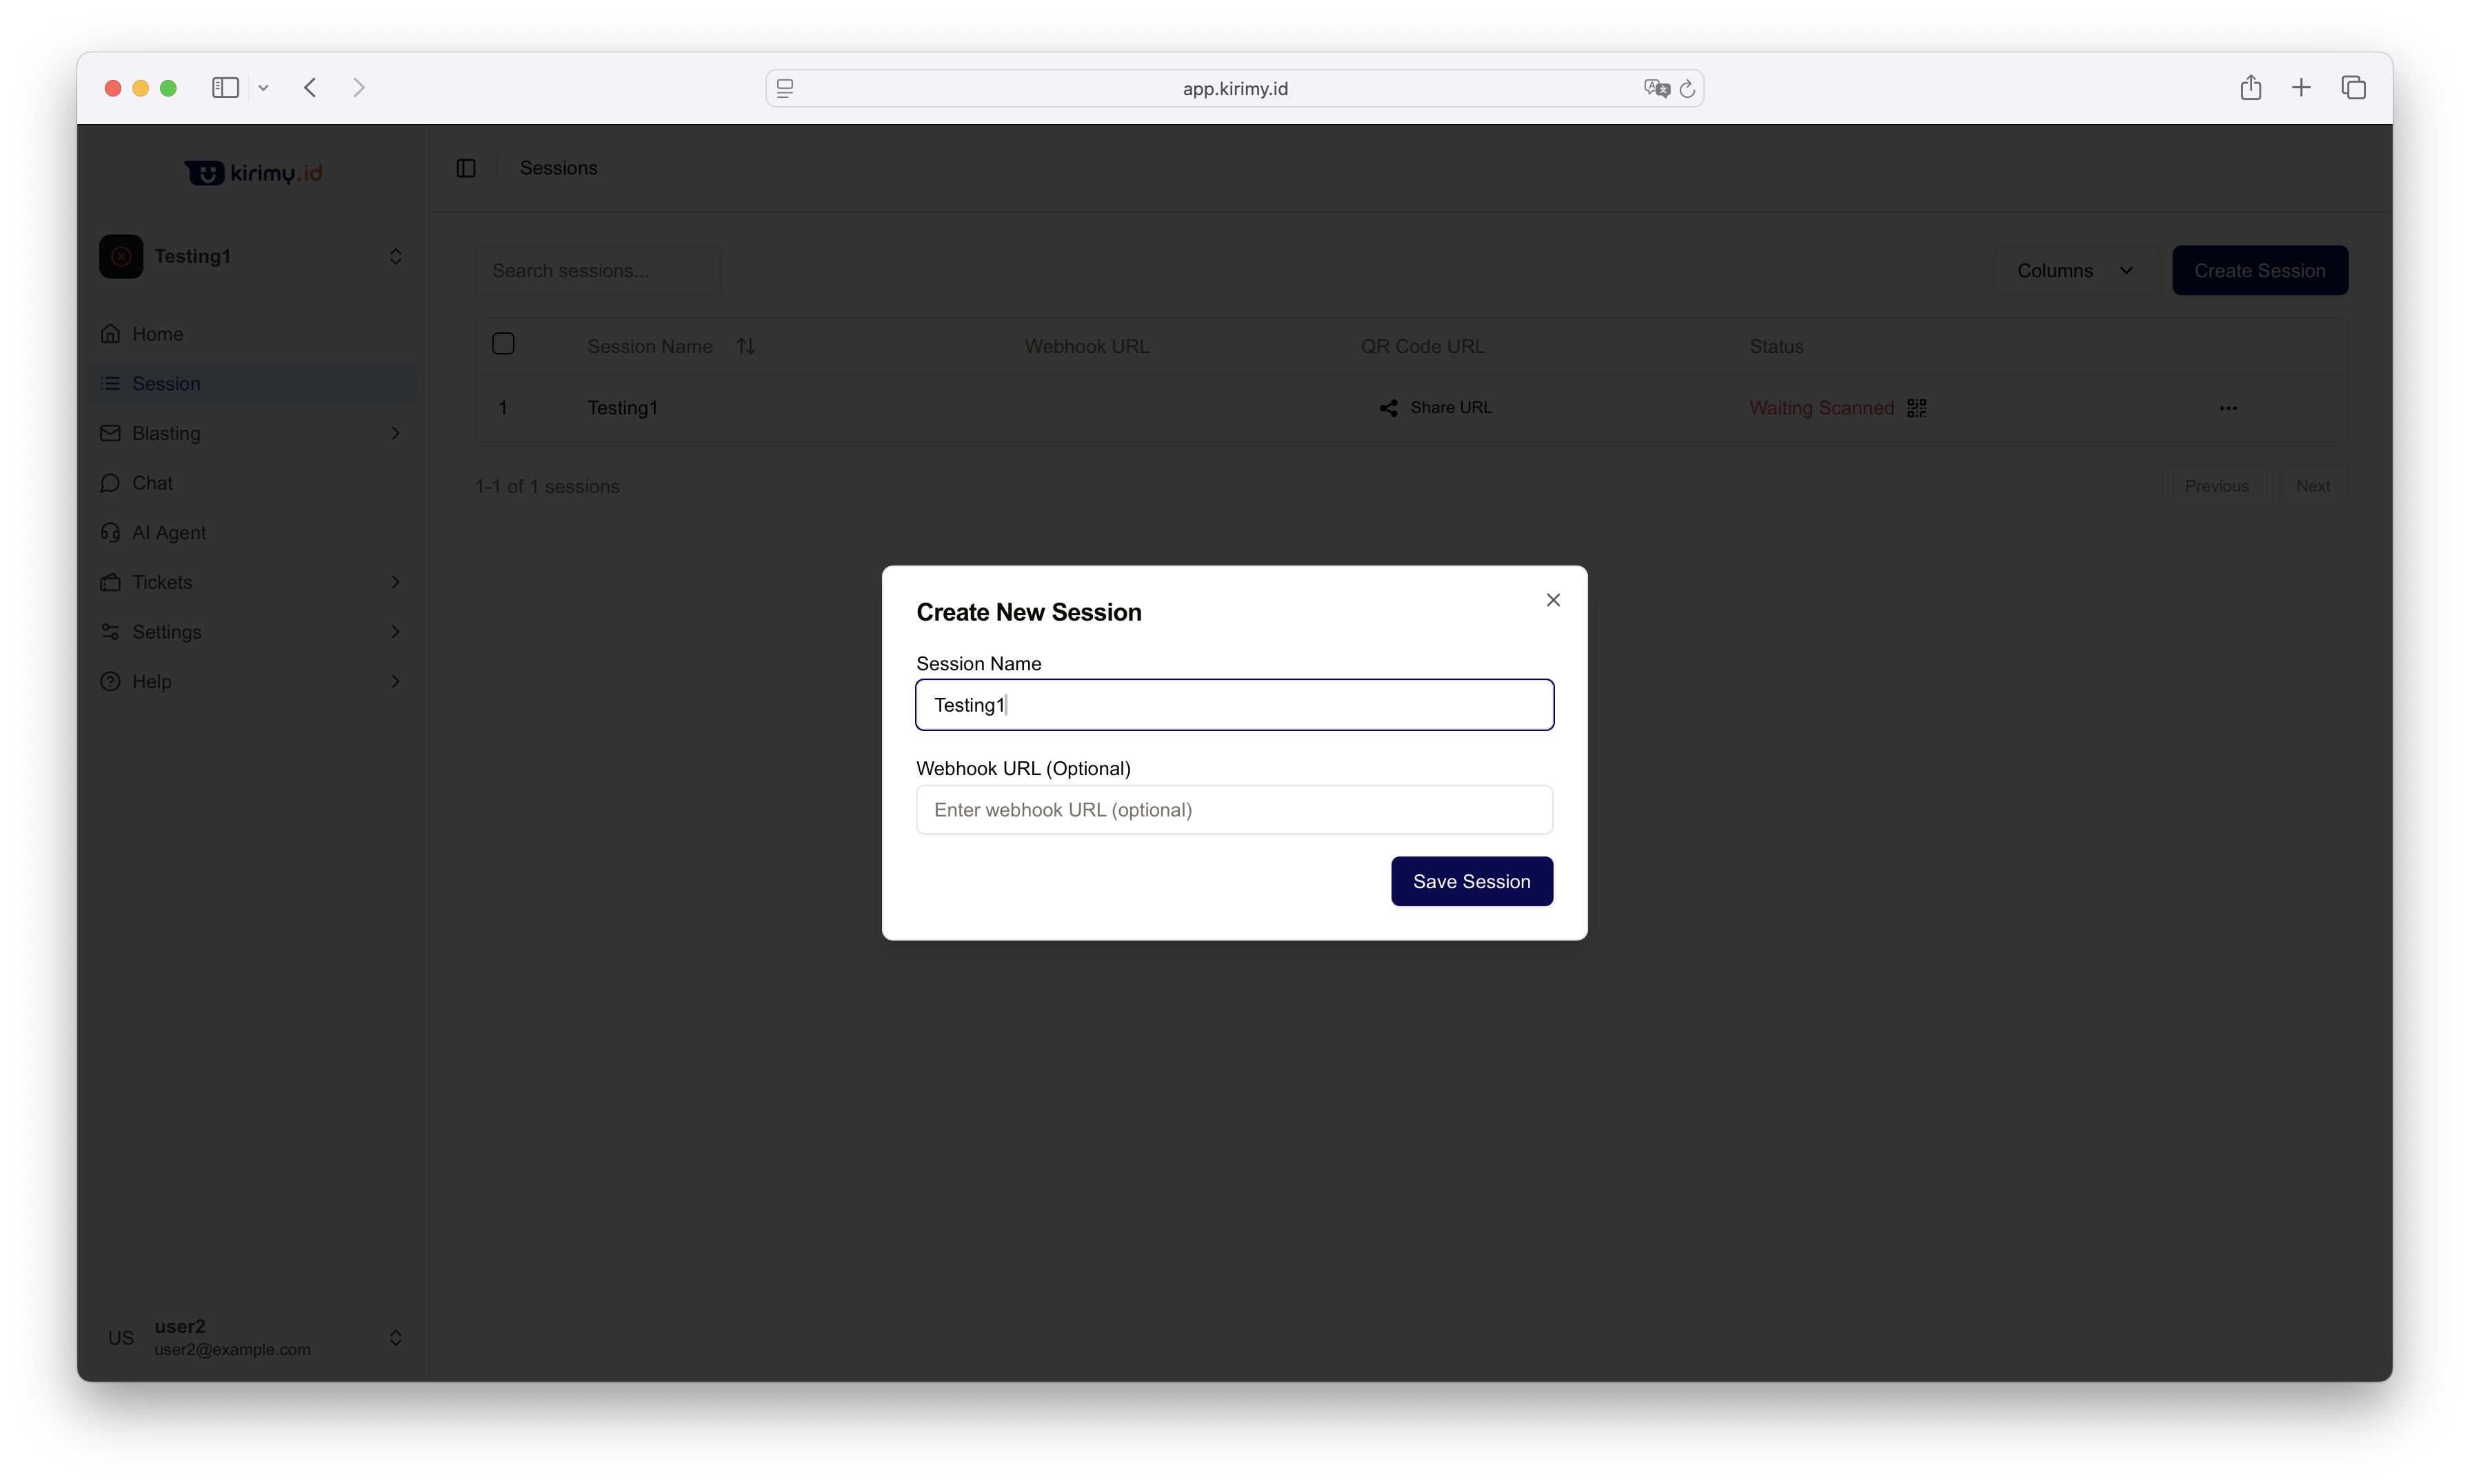This screenshot has width=2470, height=1484.
Task: Sort by Session Name using arrows icon
Action: pyautogui.click(x=746, y=346)
